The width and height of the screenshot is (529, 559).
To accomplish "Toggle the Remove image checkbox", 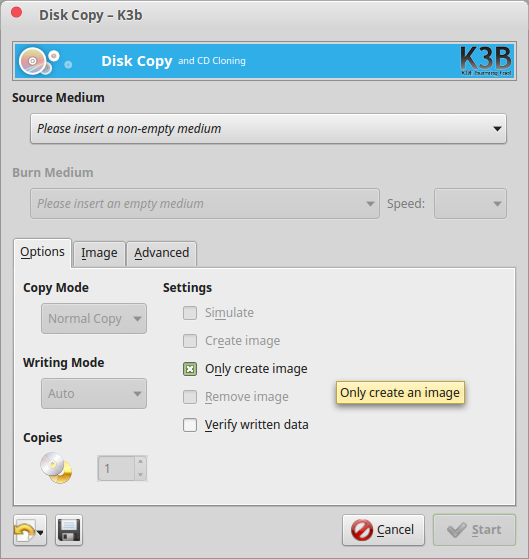I will click(190, 397).
